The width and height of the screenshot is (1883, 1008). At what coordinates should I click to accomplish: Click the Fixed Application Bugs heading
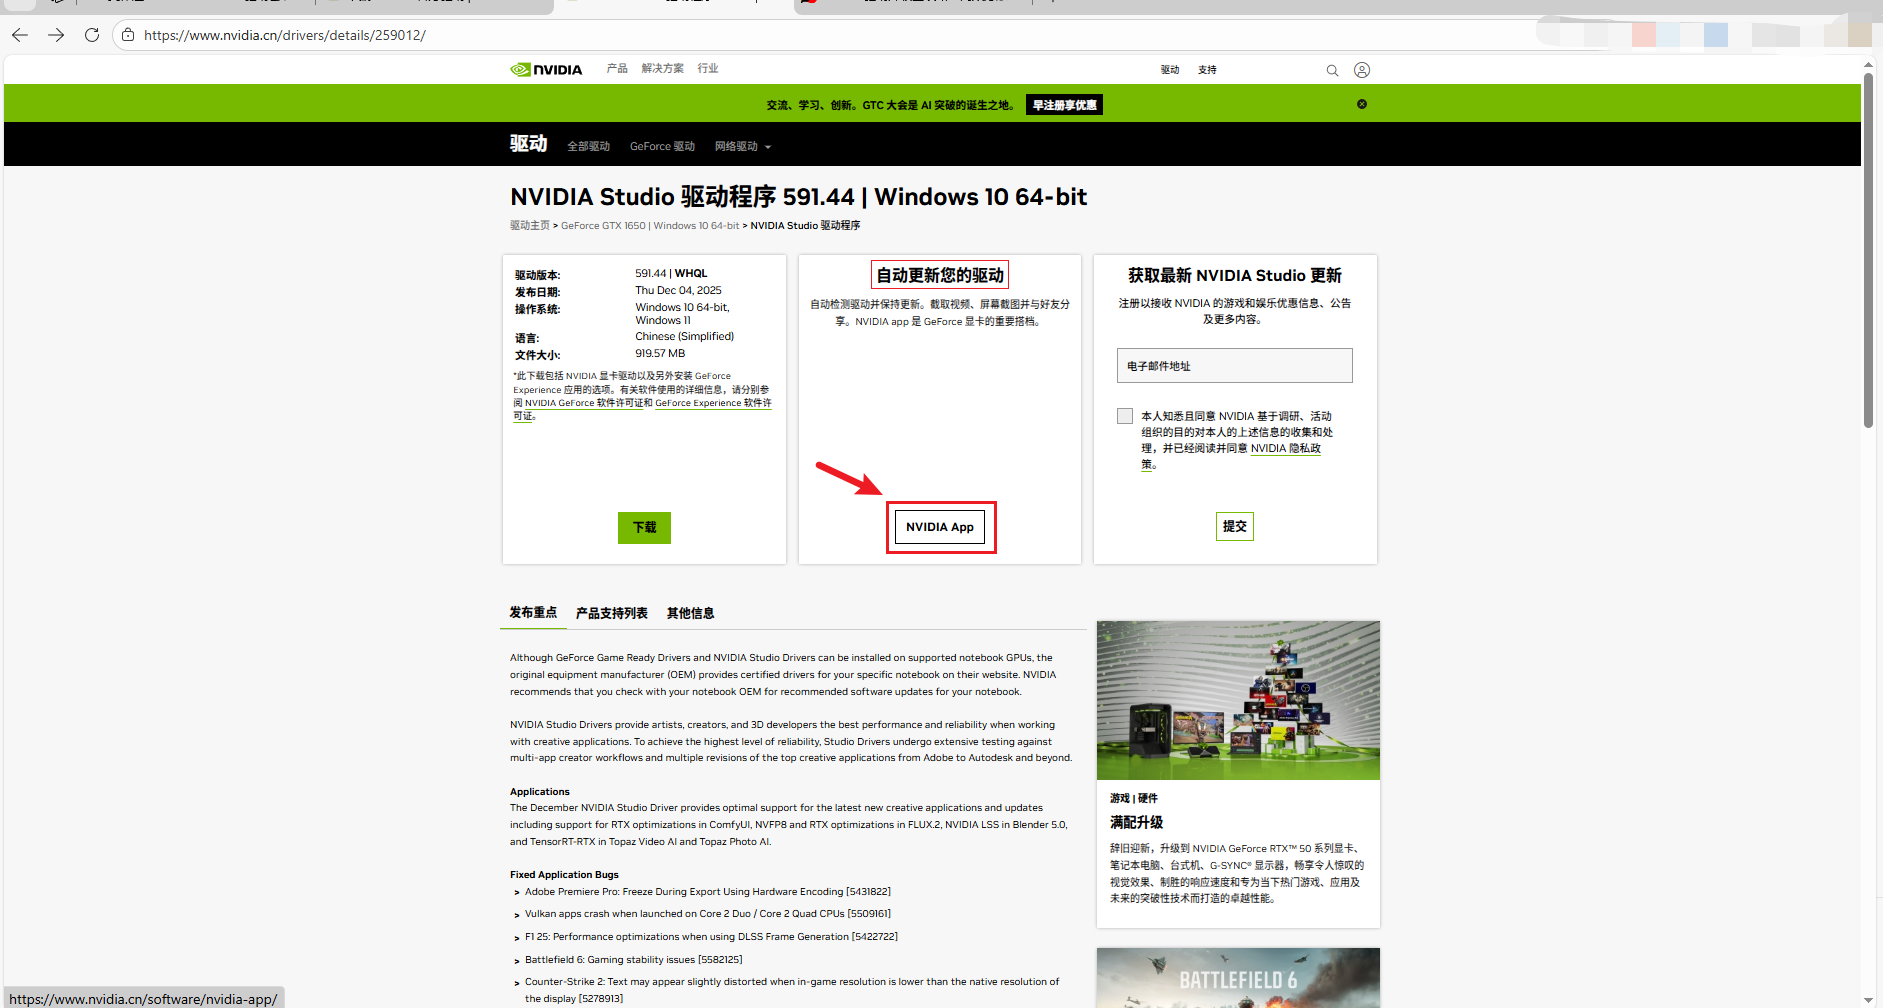(x=564, y=874)
